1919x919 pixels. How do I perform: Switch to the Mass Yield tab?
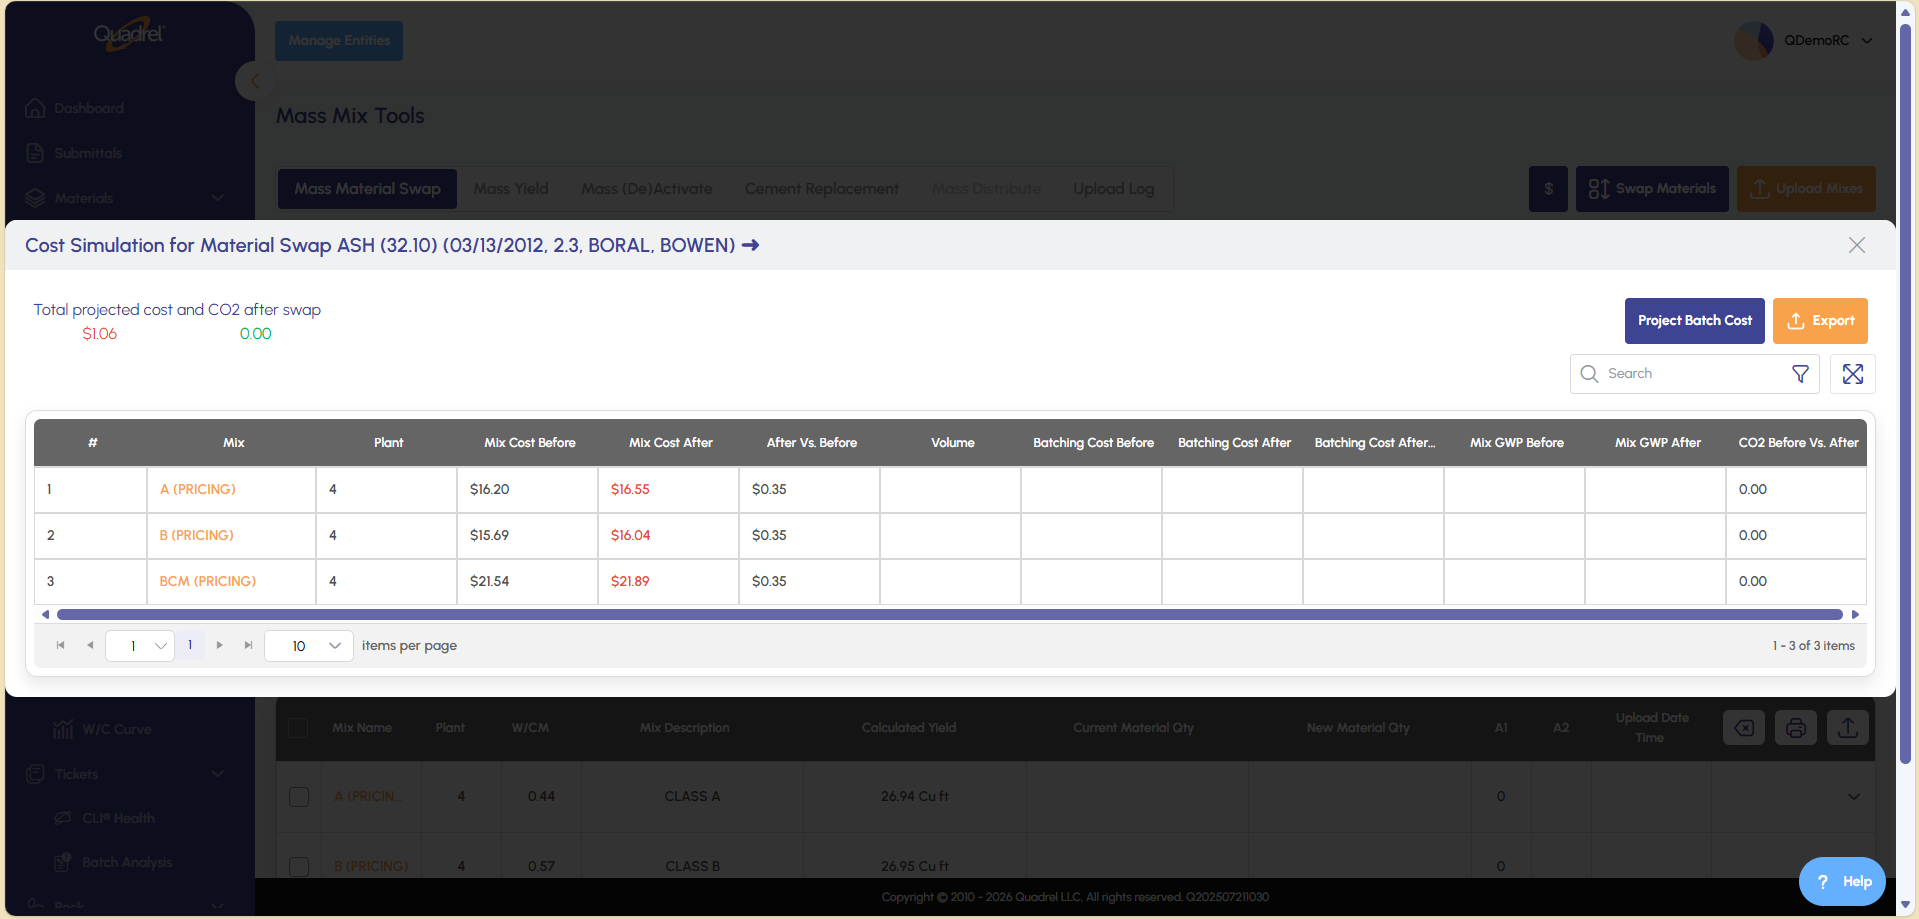[511, 189]
